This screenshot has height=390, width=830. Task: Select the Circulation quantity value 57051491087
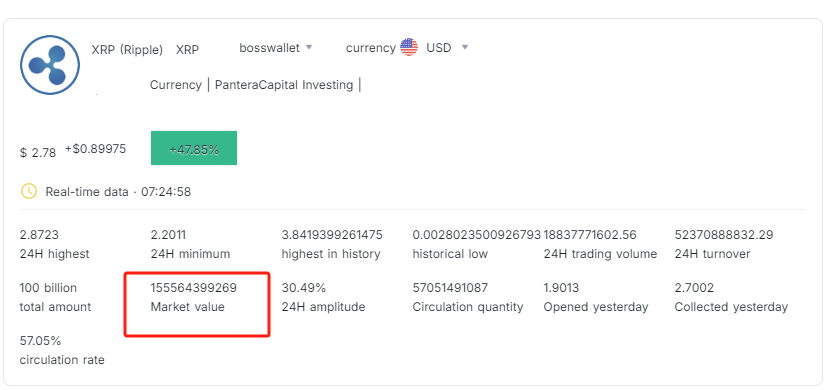pyautogui.click(x=450, y=288)
